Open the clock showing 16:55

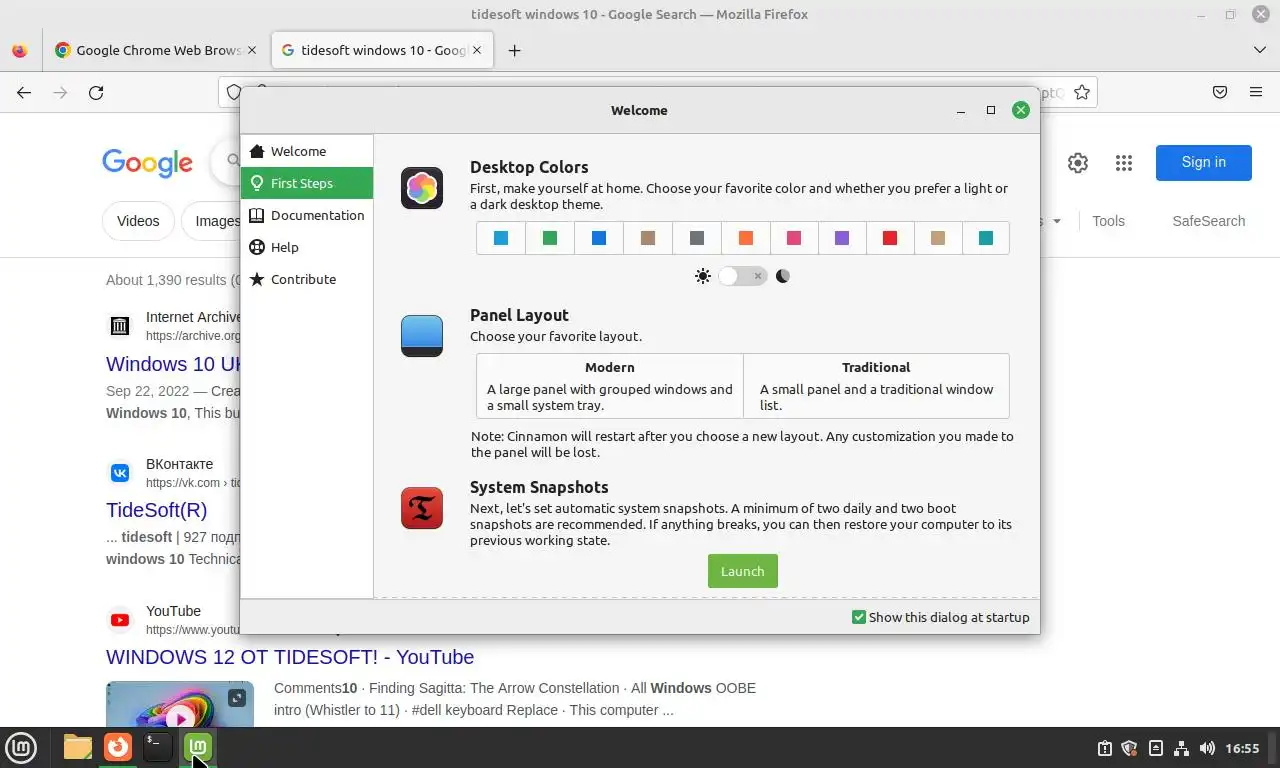click(1242, 748)
